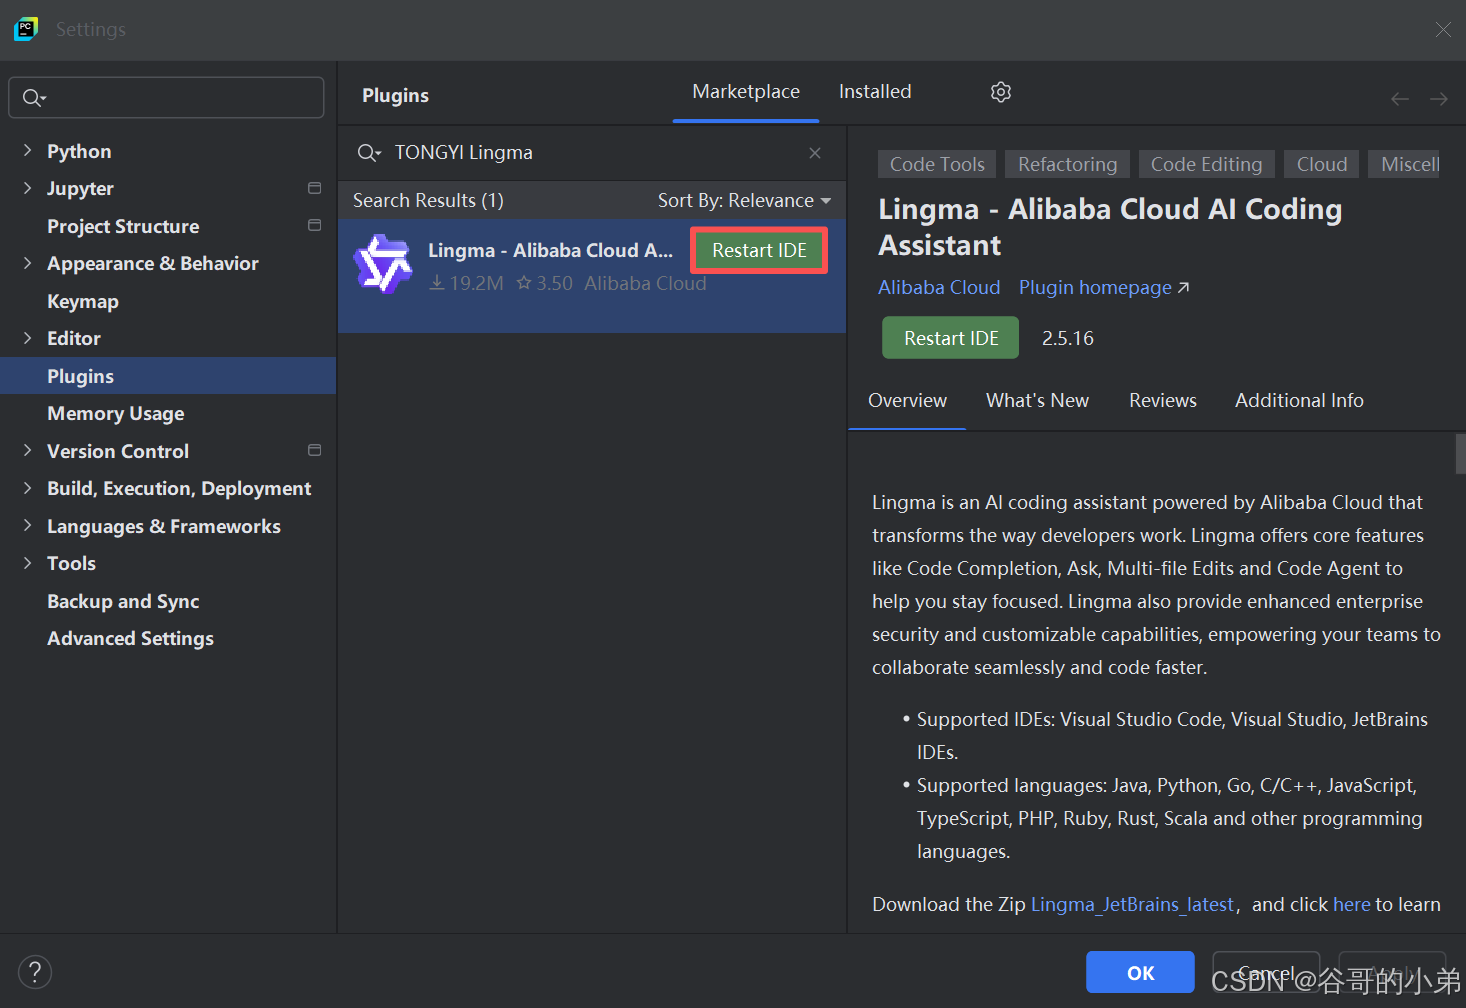Screen dimensions: 1466x1008
Task: Click the settings search magnifier icon
Action: tap(33, 98)
